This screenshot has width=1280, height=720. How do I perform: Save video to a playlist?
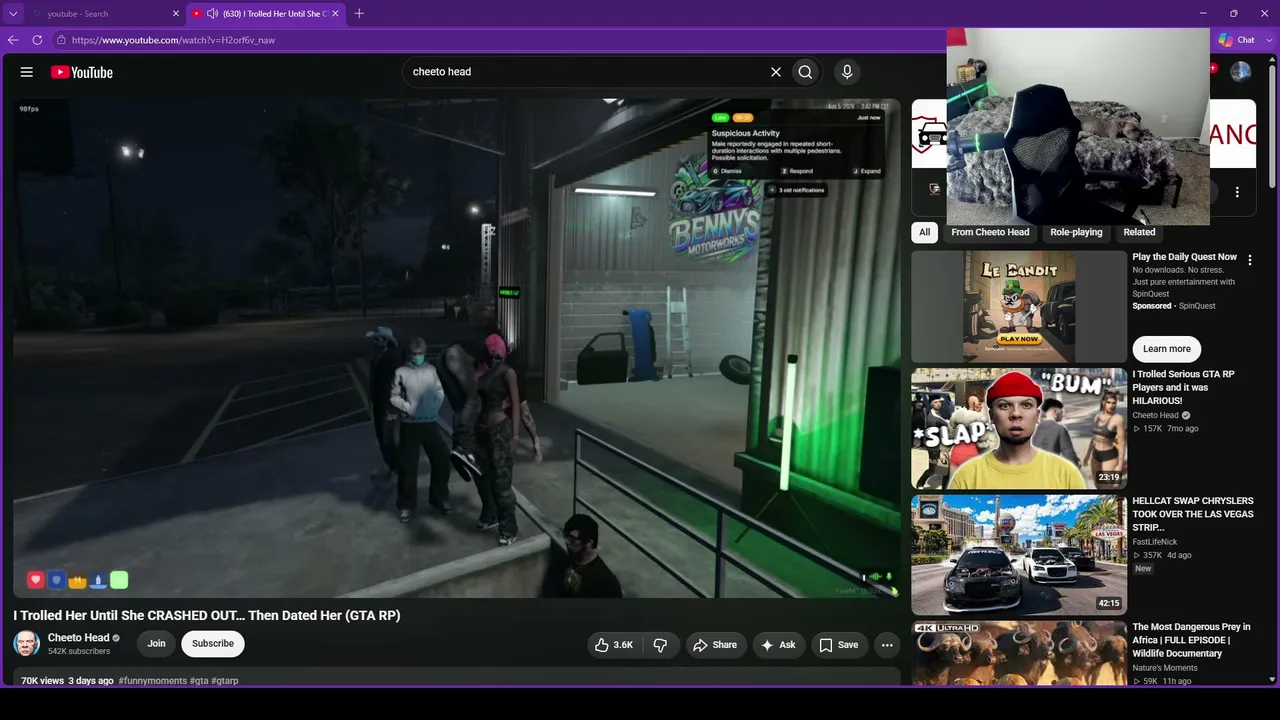click(x=839, y=645)
